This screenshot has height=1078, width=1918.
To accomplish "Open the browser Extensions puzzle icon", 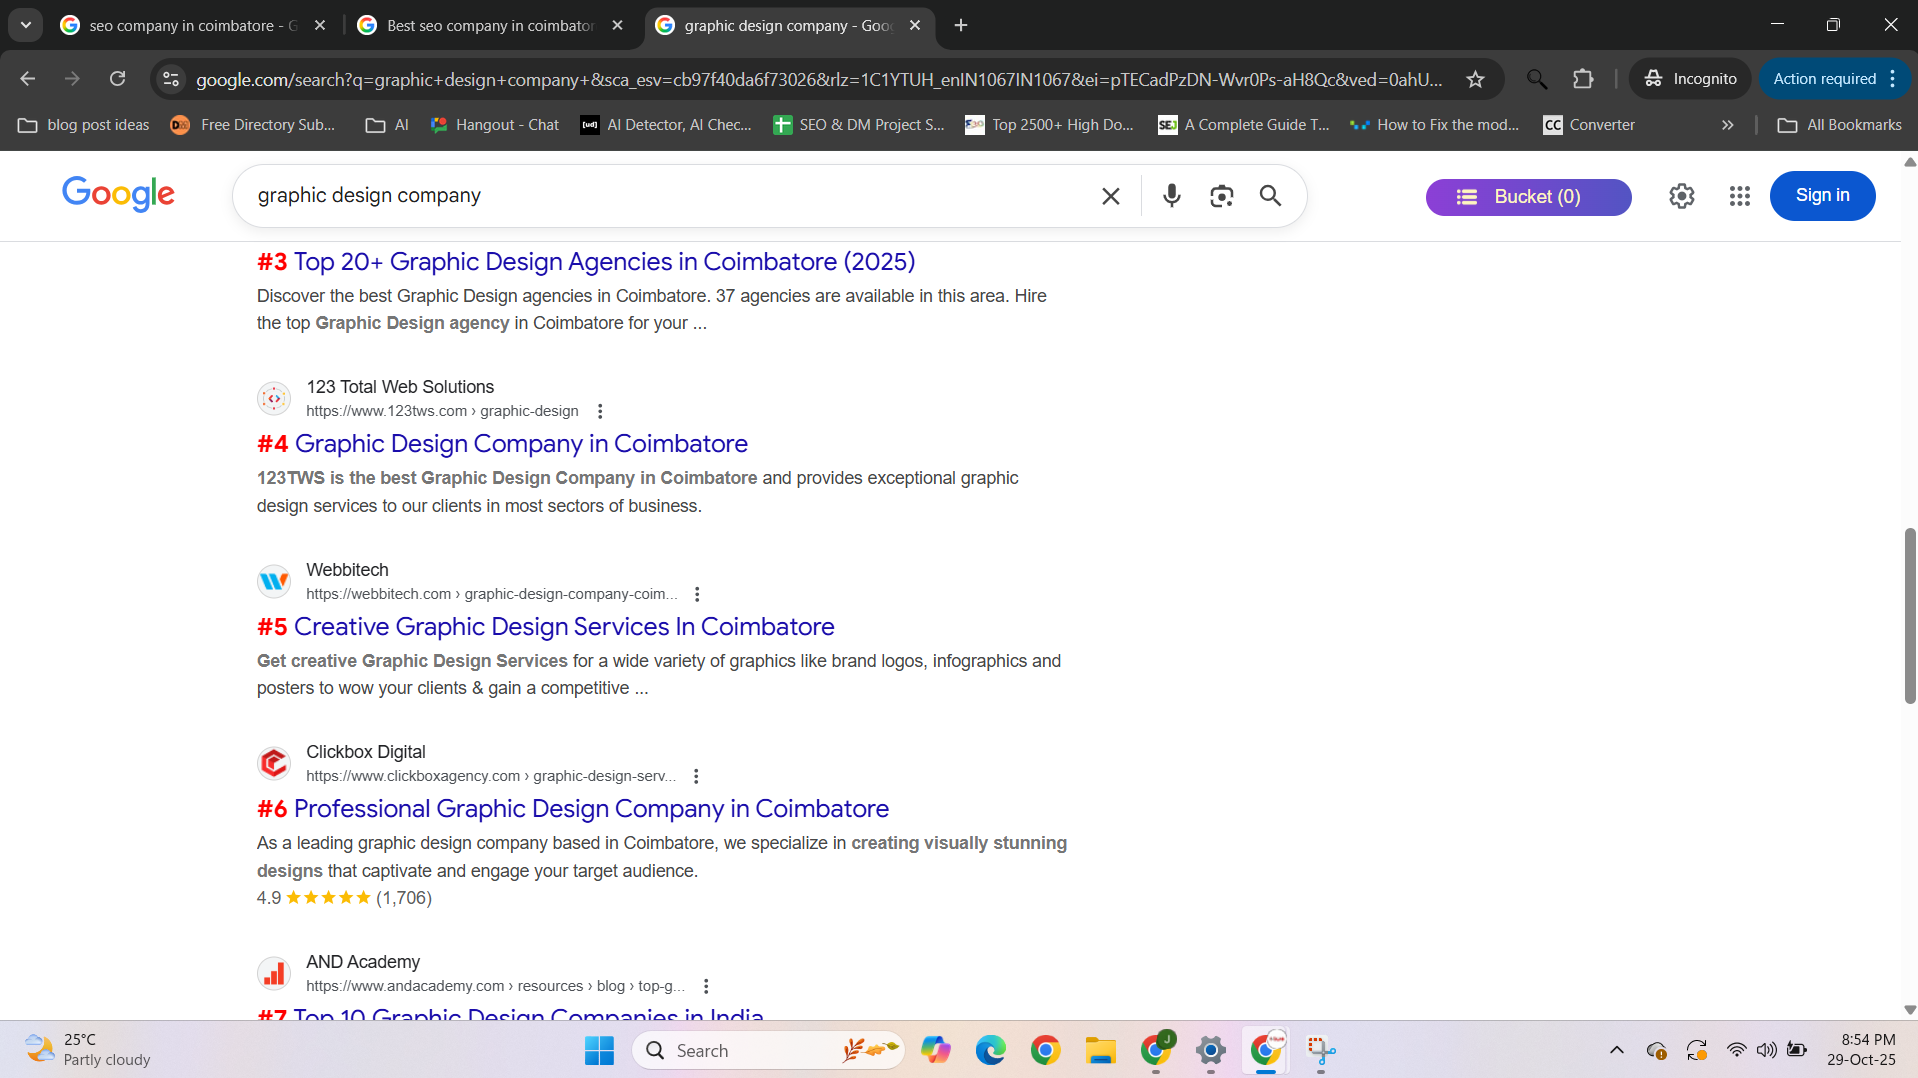I will pyautogui.click(x=1583, y=79).
